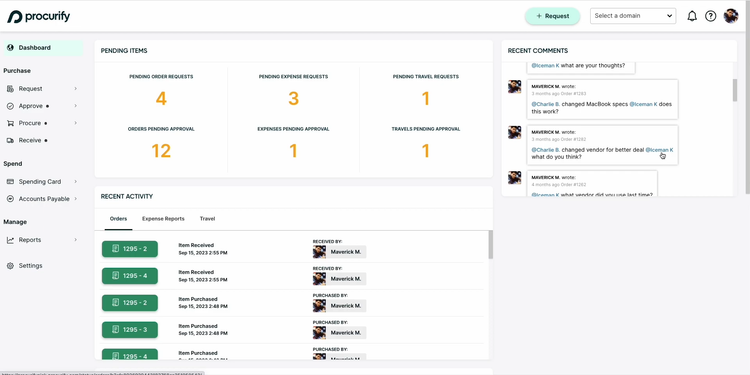Screen dimensions: 750x375
Task: Switch to the Travel tab
Action: pos(207,219)
